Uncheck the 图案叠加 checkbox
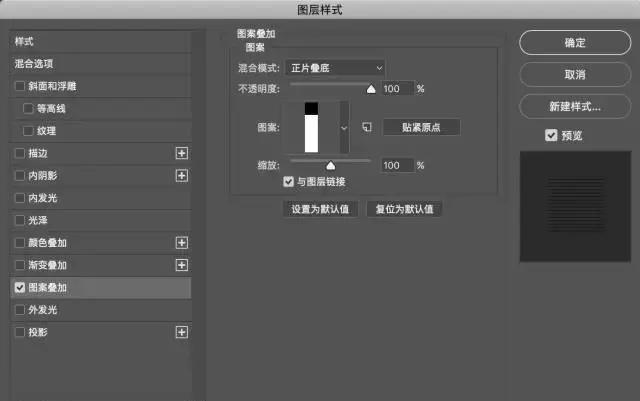The height and width of the screenshot is (401, 640). pos(21,287)
